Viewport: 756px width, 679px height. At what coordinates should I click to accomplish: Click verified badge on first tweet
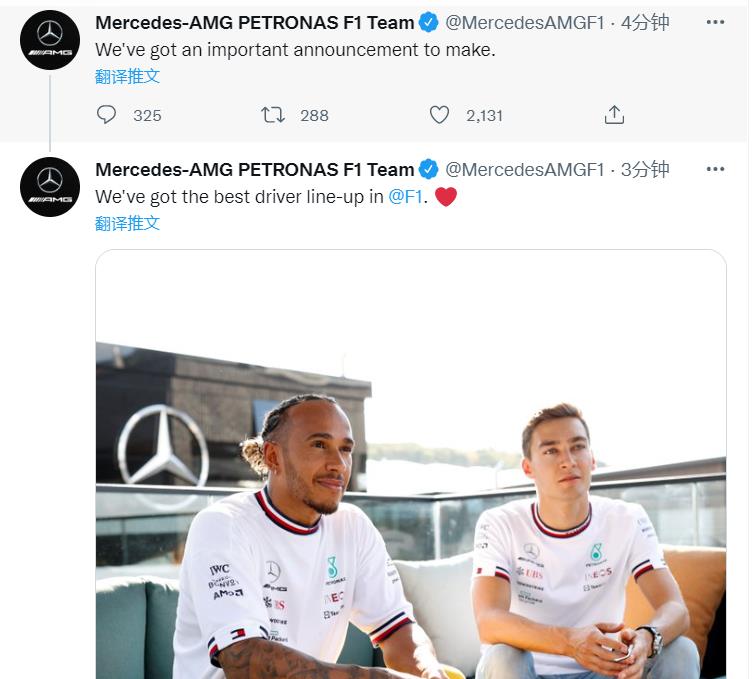[428, 22]
